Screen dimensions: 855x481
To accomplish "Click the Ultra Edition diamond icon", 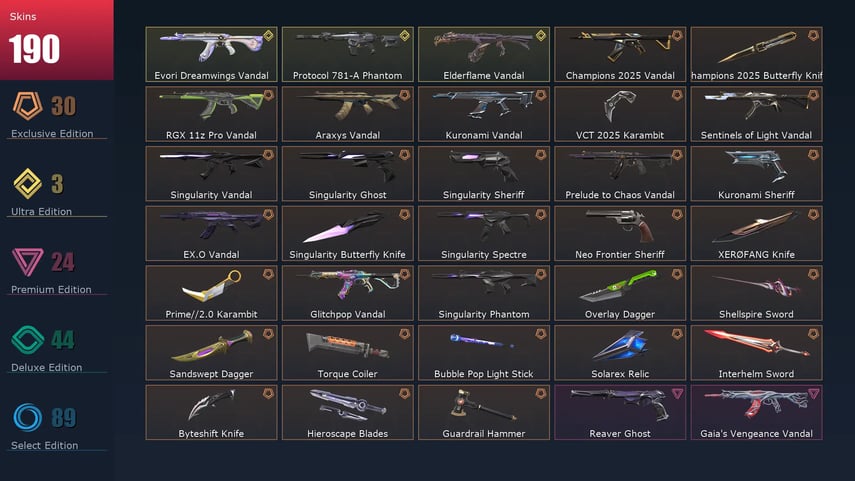I will (27, 183).
